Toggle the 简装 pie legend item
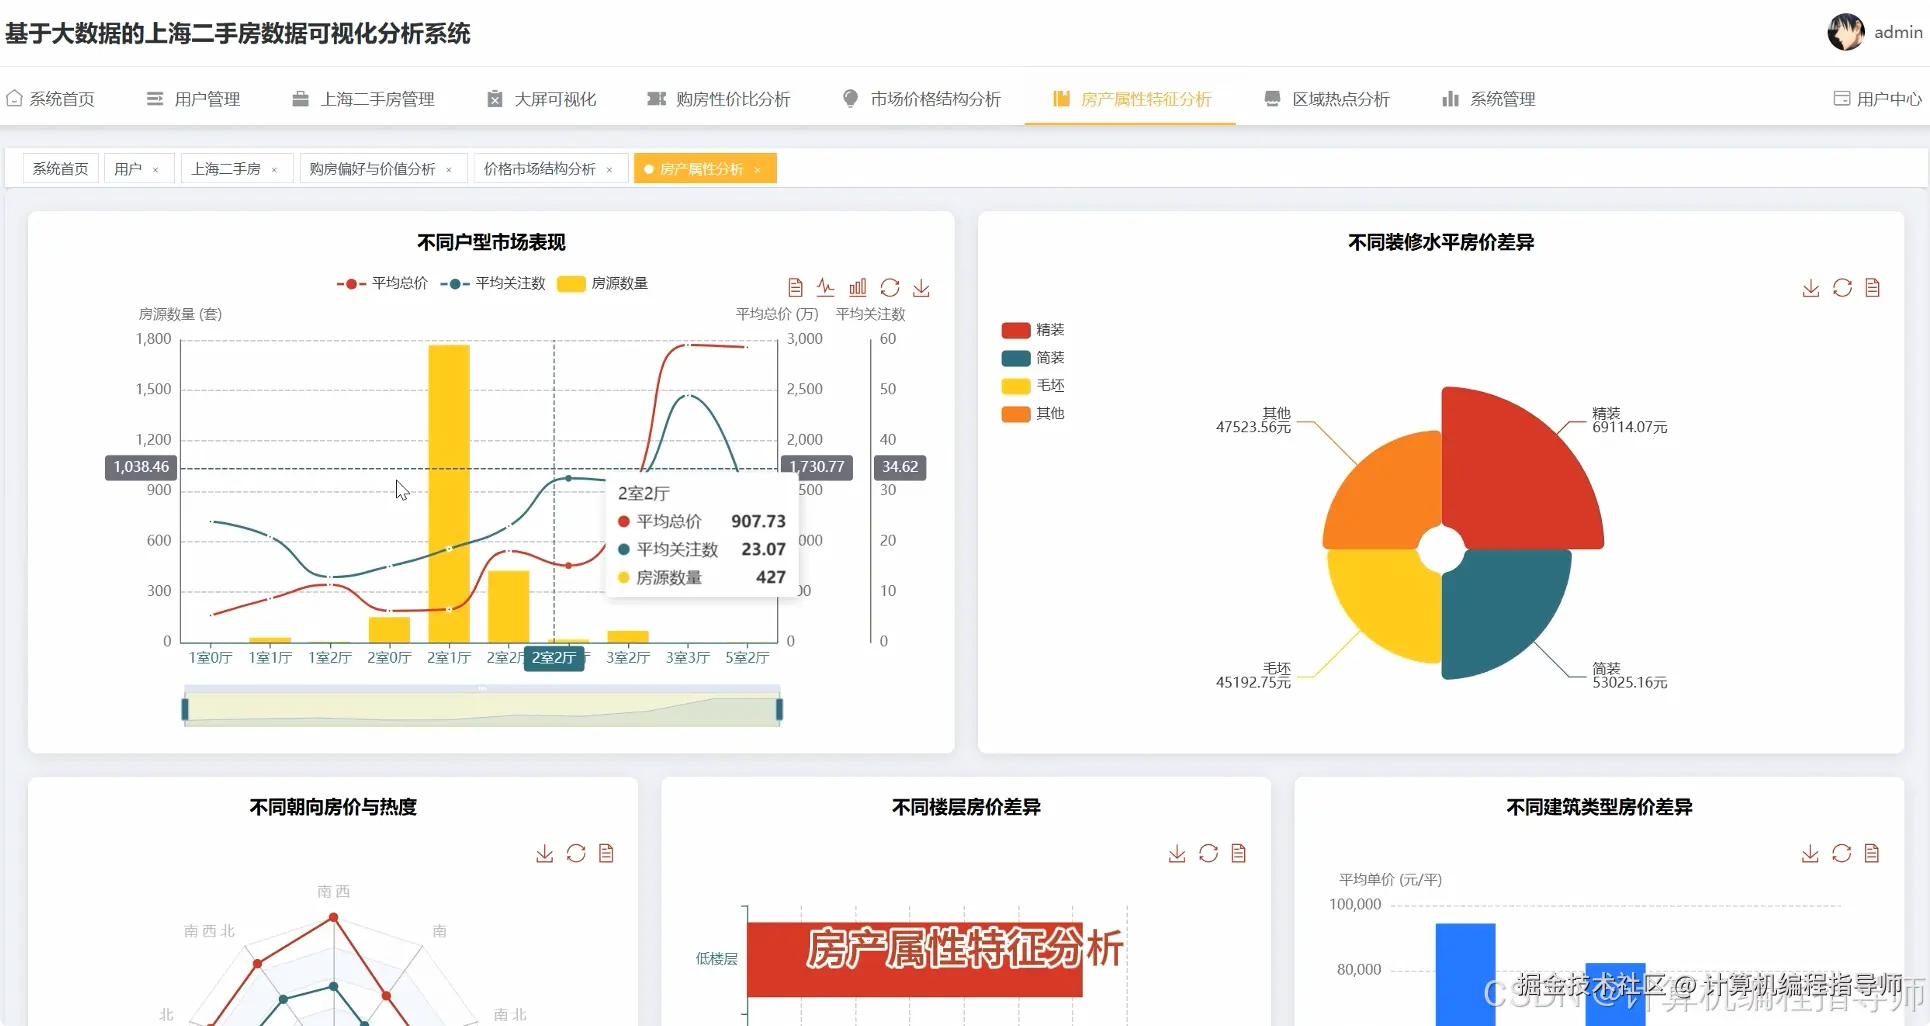The width and height of the screenshot is (1930, 1026). [1033, 358]
